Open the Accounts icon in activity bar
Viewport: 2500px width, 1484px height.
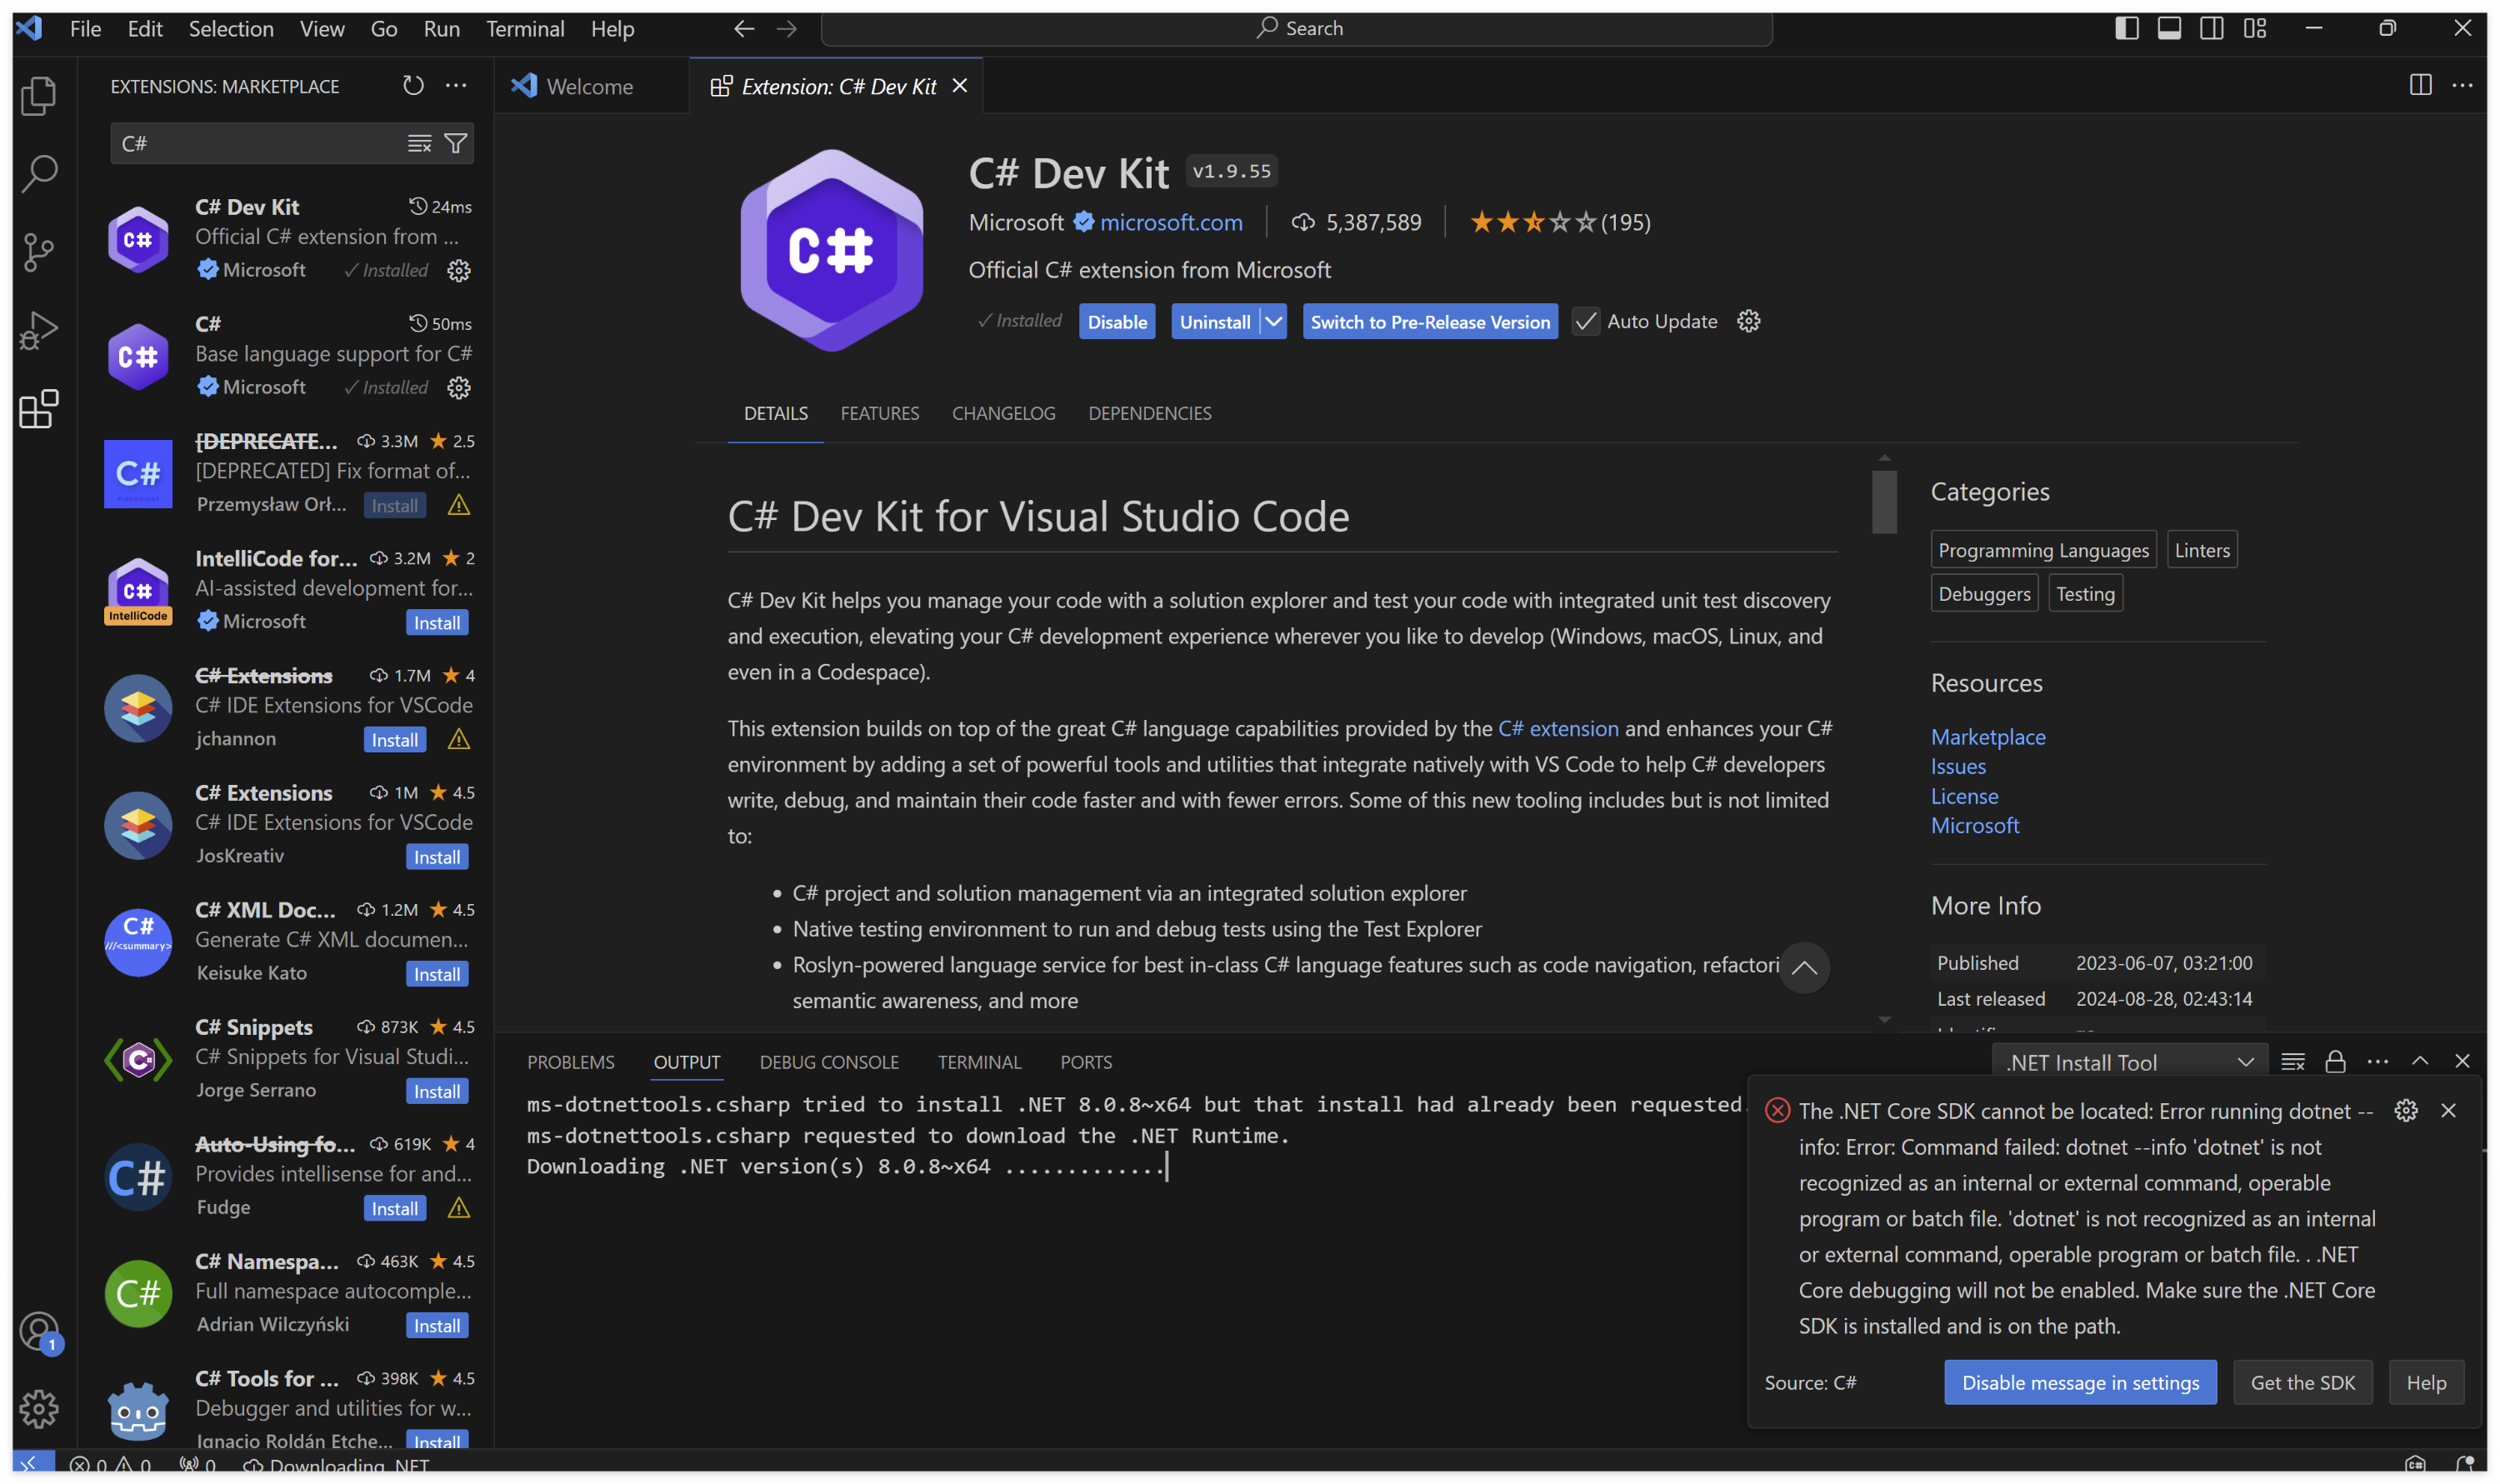click(x=39, y=1331)
